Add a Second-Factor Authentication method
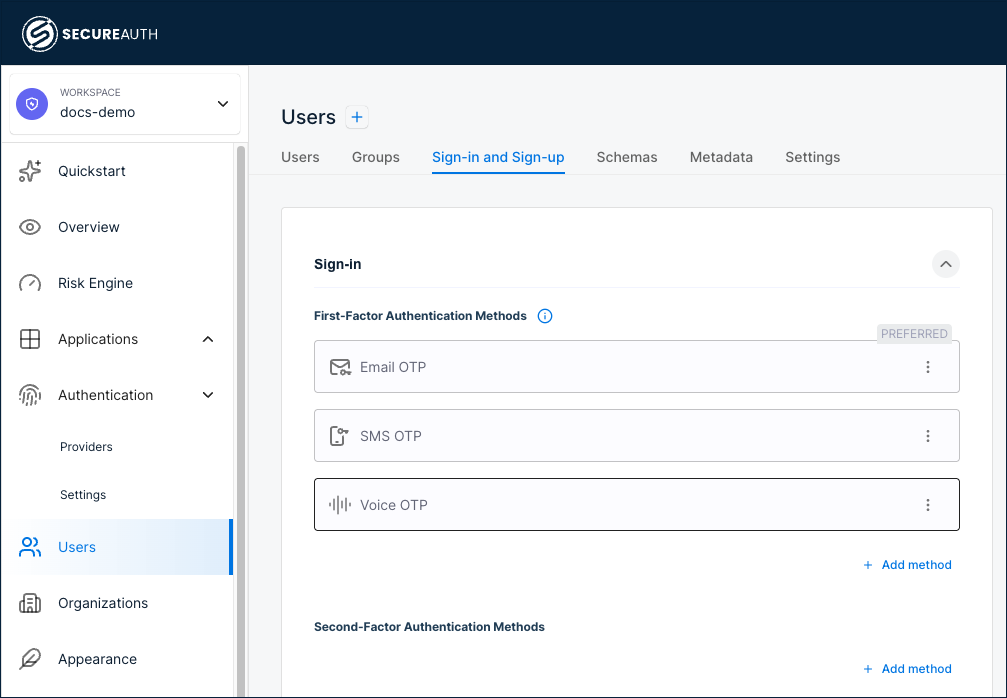 click(907, 668)
